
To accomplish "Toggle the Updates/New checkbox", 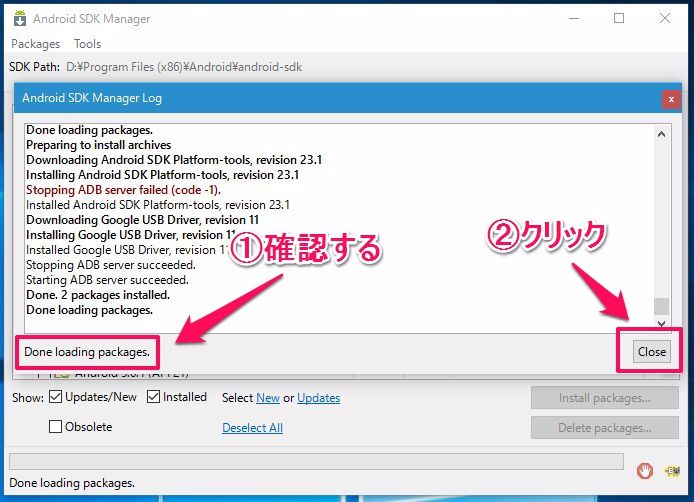I will [55, 397].
